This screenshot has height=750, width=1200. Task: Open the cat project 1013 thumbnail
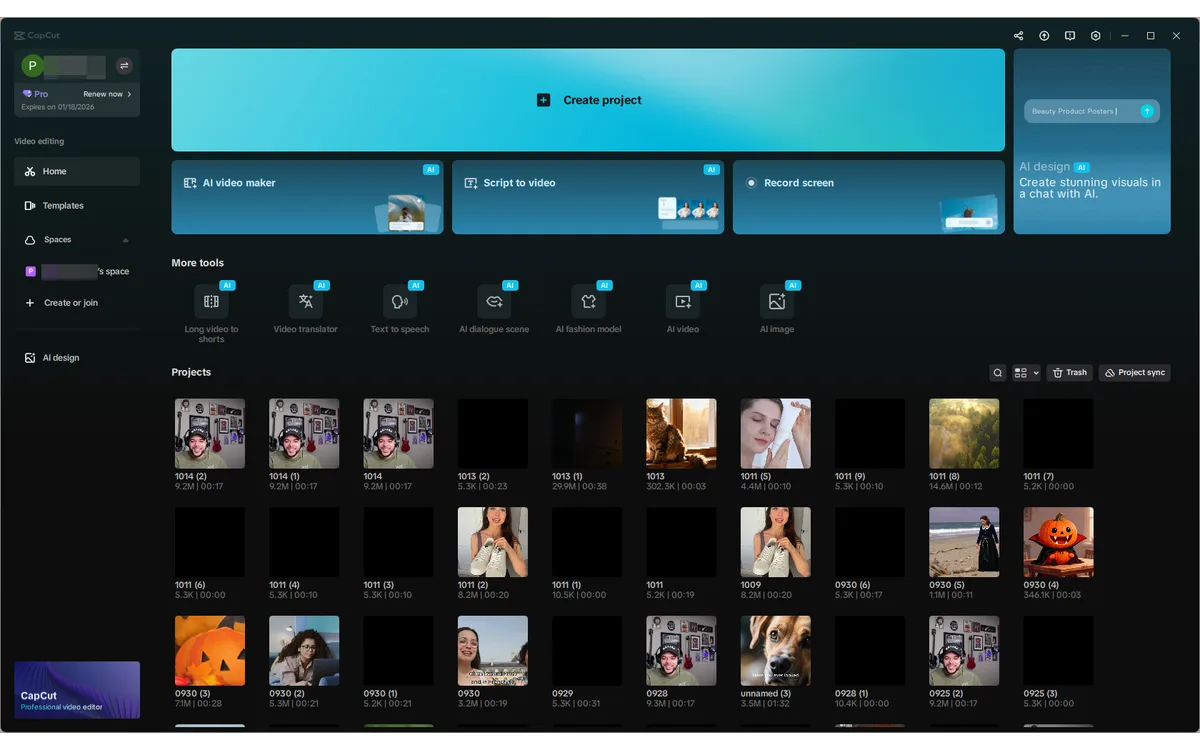tap(681, 434)
